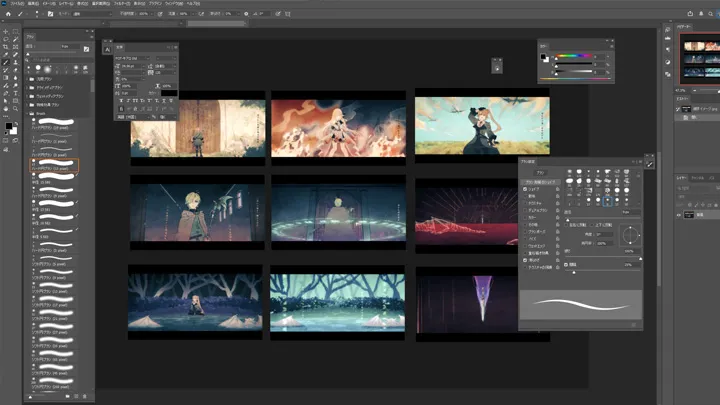This screenshot has width=720, height=405.
Task: Open the Edit menu
Action: (33, 3)
